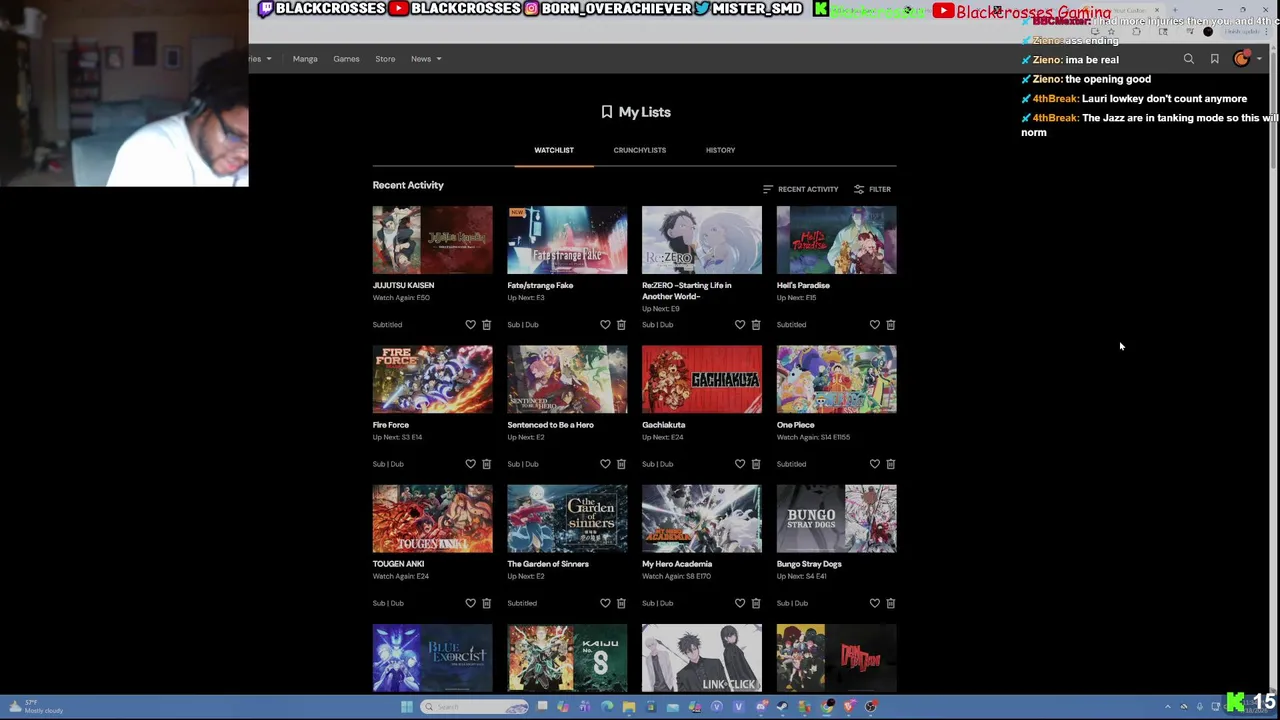The height and width of the screenshot is (720, 1280).
Task: Toggle favorite heart on TOUGEN ANKI
Action: click(470, 603)
